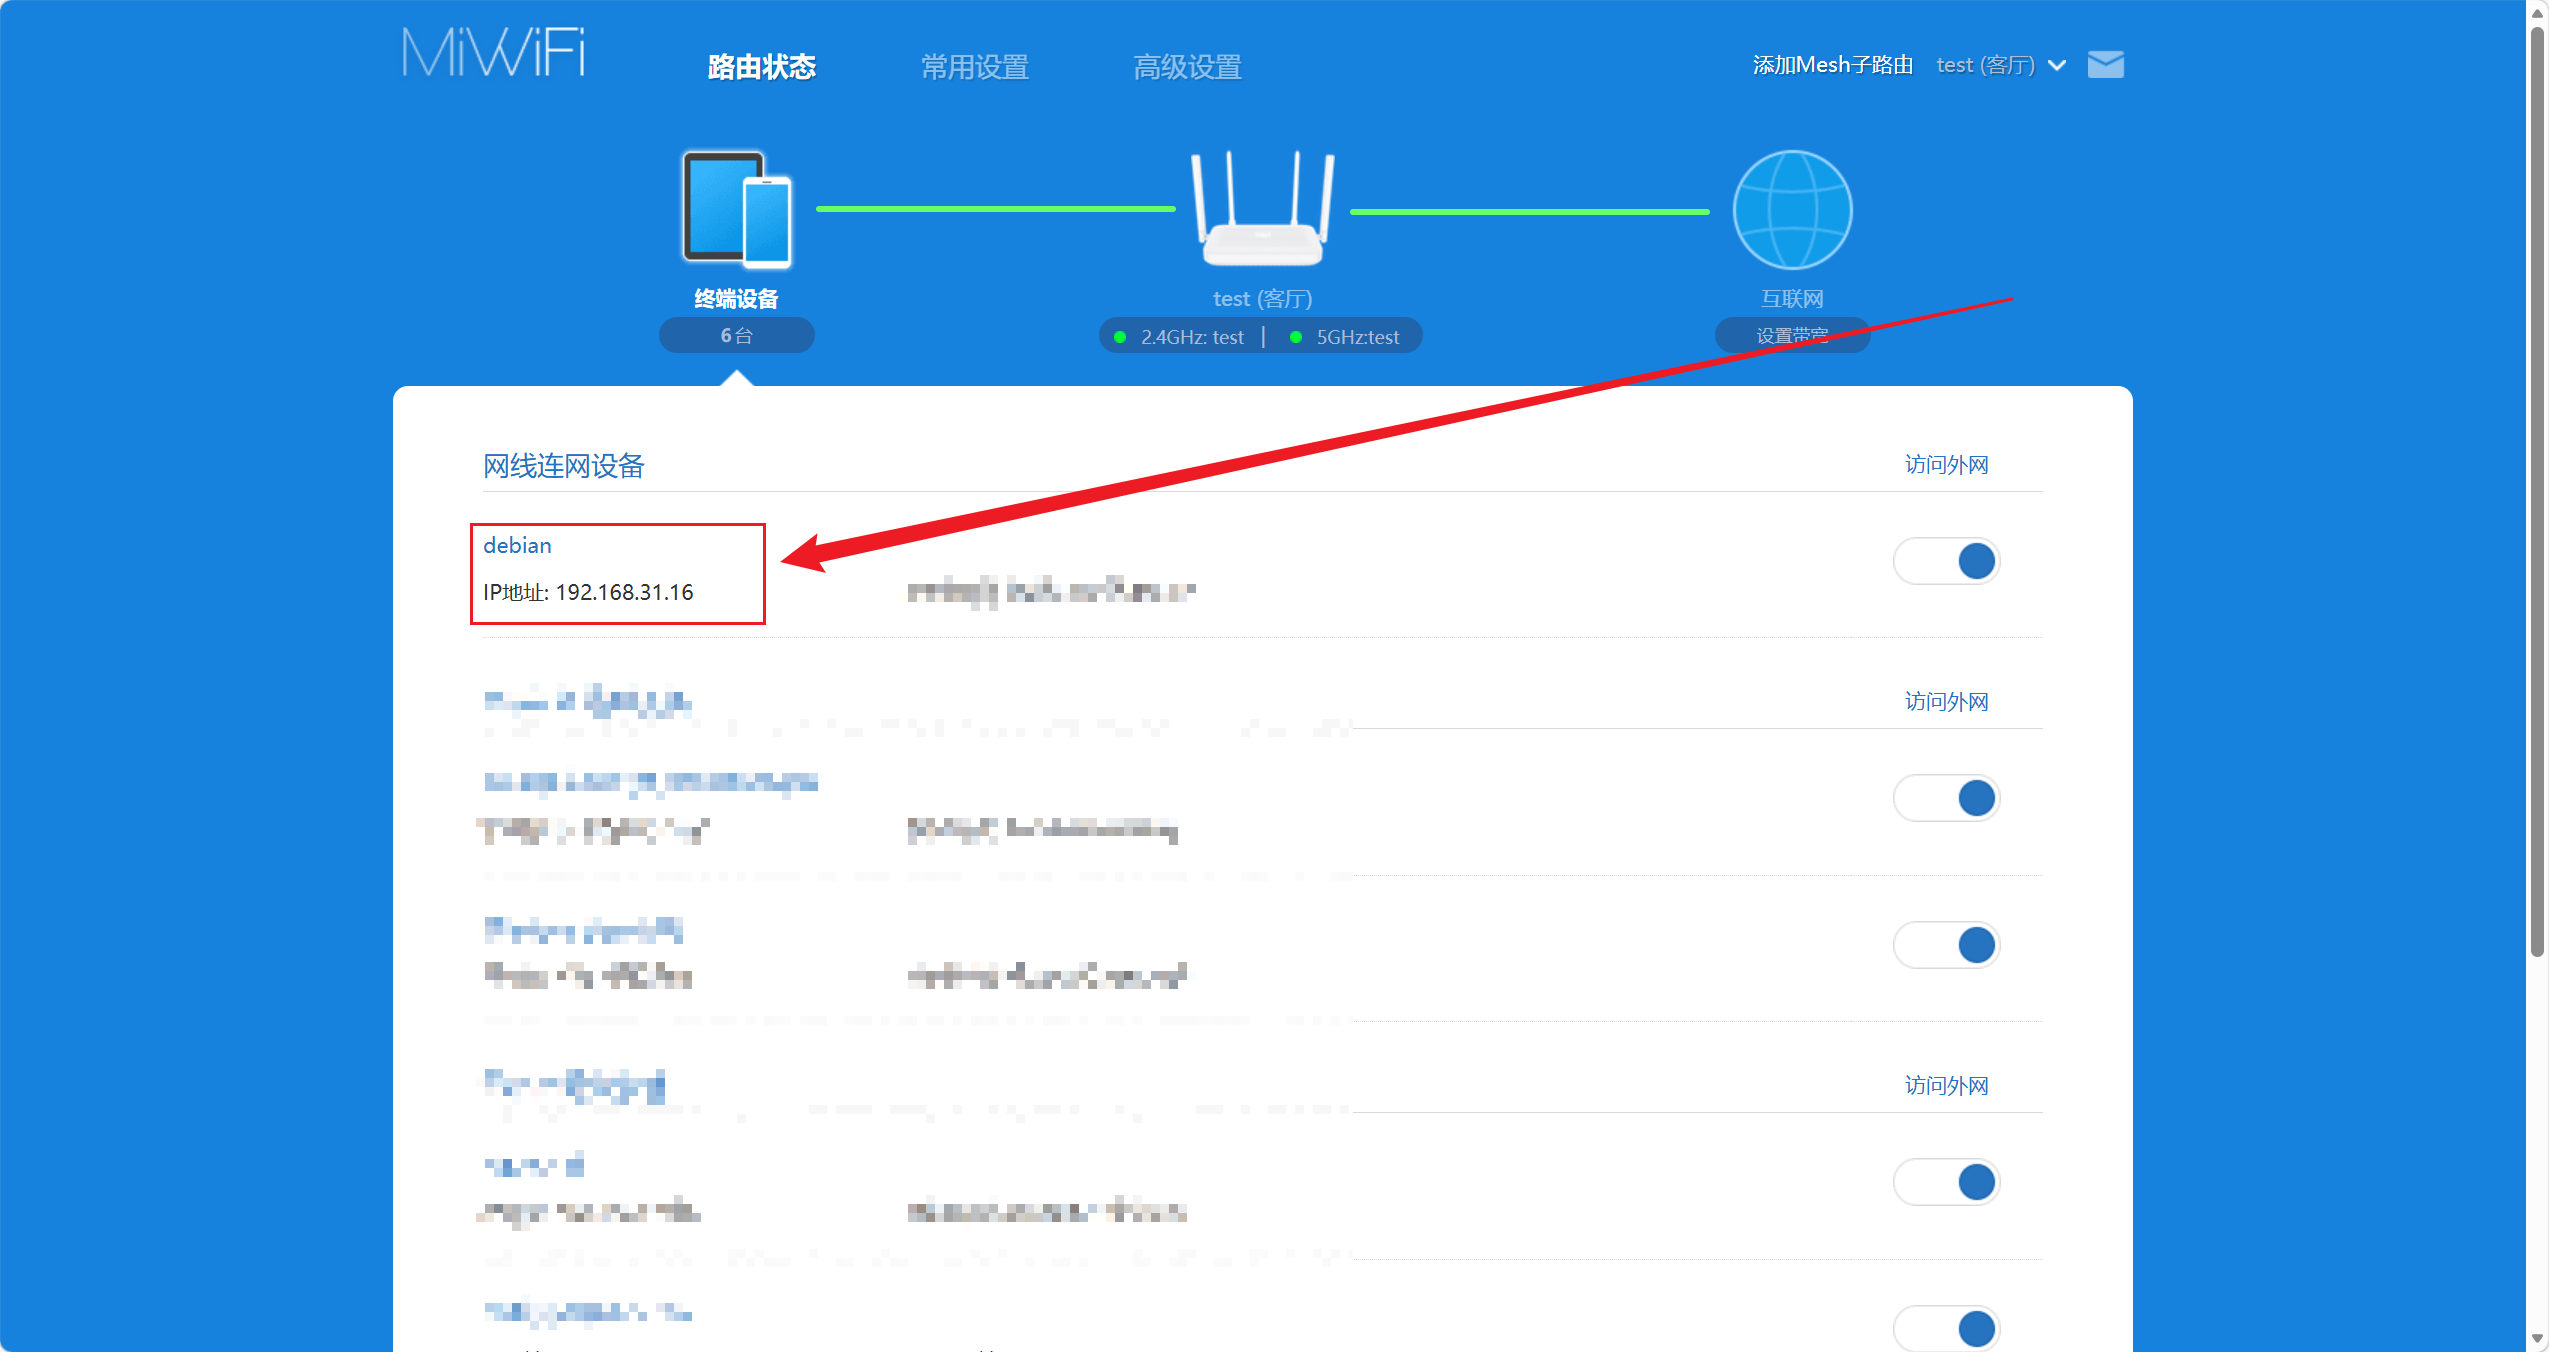This screenshot has width=2549, height=1352.
Task: Click the 6台 device count badge
Action: click(736, 336)
